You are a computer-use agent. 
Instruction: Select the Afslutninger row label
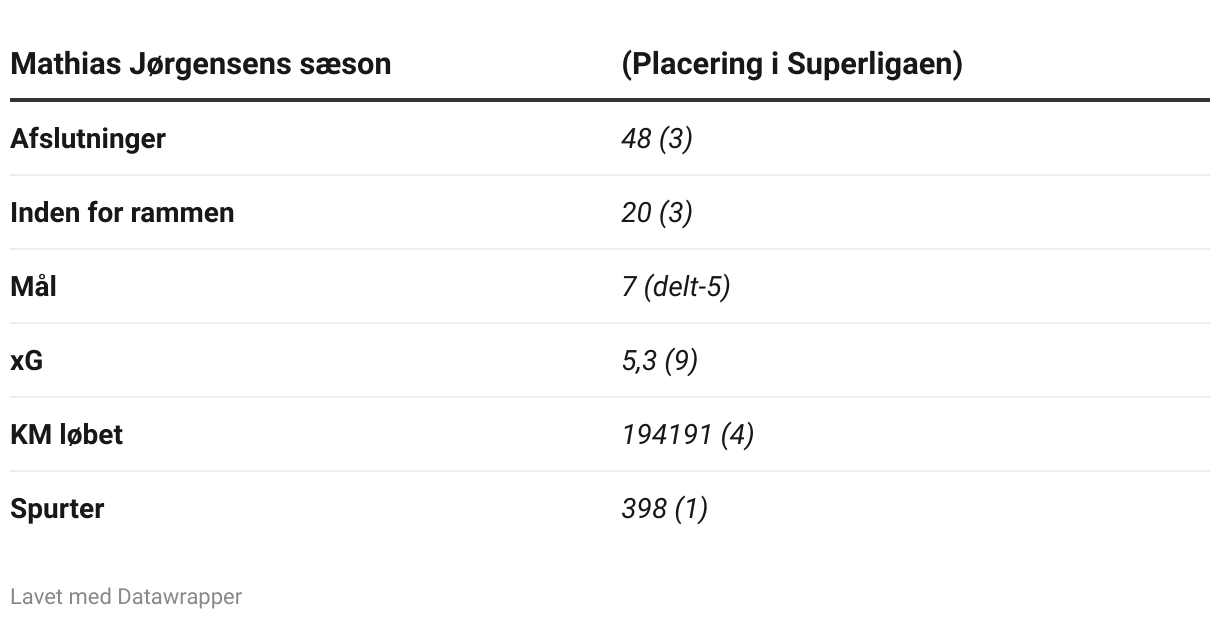coord(88,139)
